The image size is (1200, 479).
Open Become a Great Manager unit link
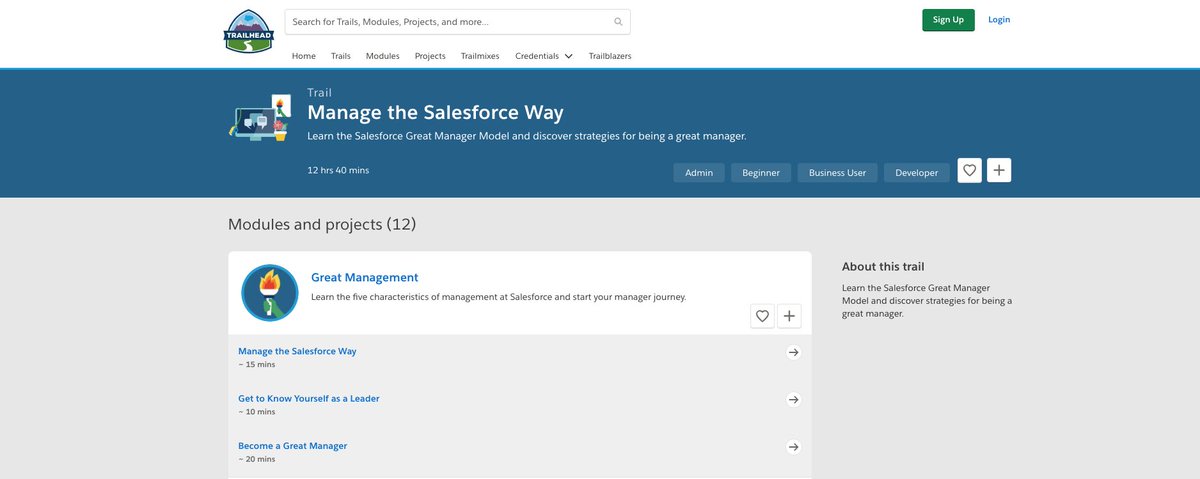[293, 446]
